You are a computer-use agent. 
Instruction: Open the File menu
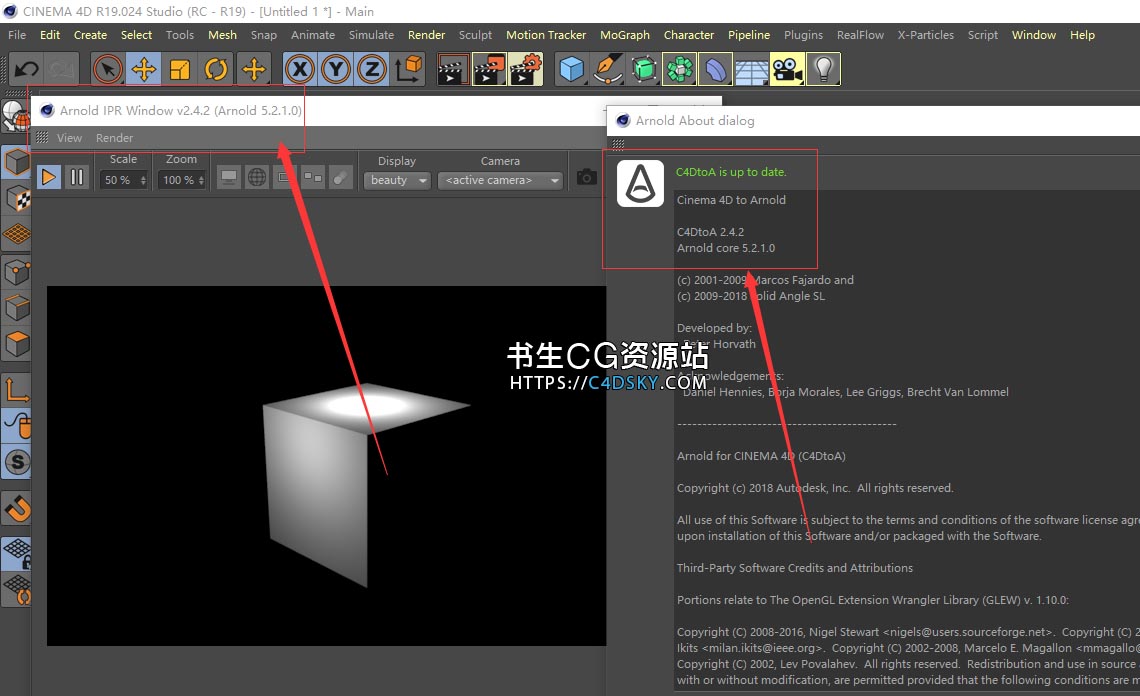[x=17, y=35]
